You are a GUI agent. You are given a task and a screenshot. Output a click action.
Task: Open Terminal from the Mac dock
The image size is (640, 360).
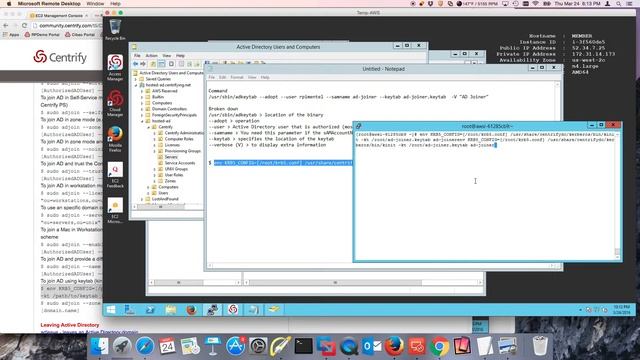[x=304, y=346]
